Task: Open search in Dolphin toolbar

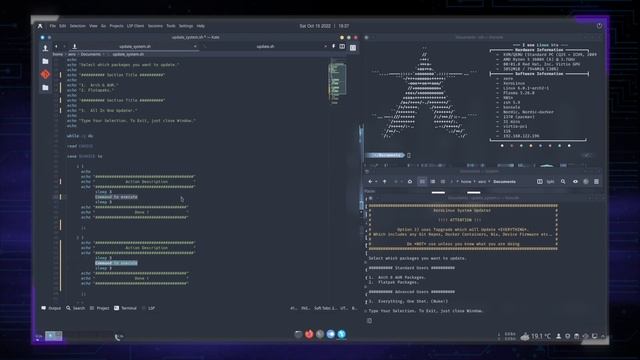Action: 563,182
